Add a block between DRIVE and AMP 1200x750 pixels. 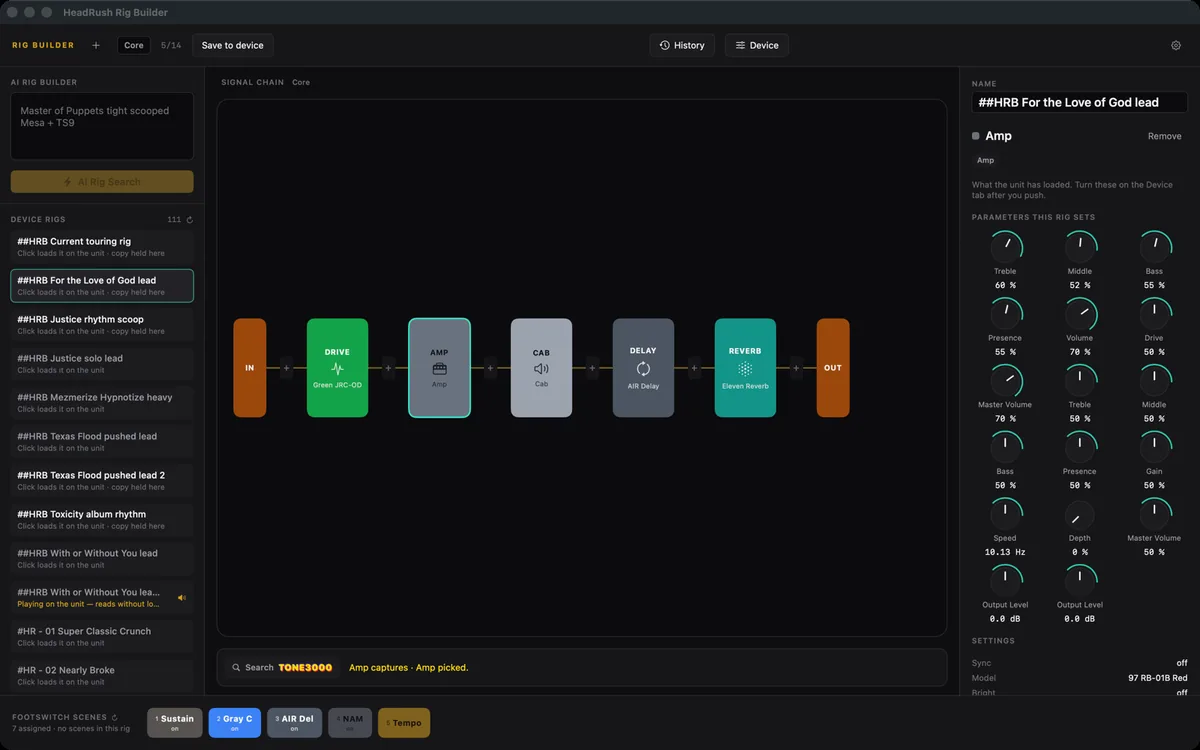[388, 368]
